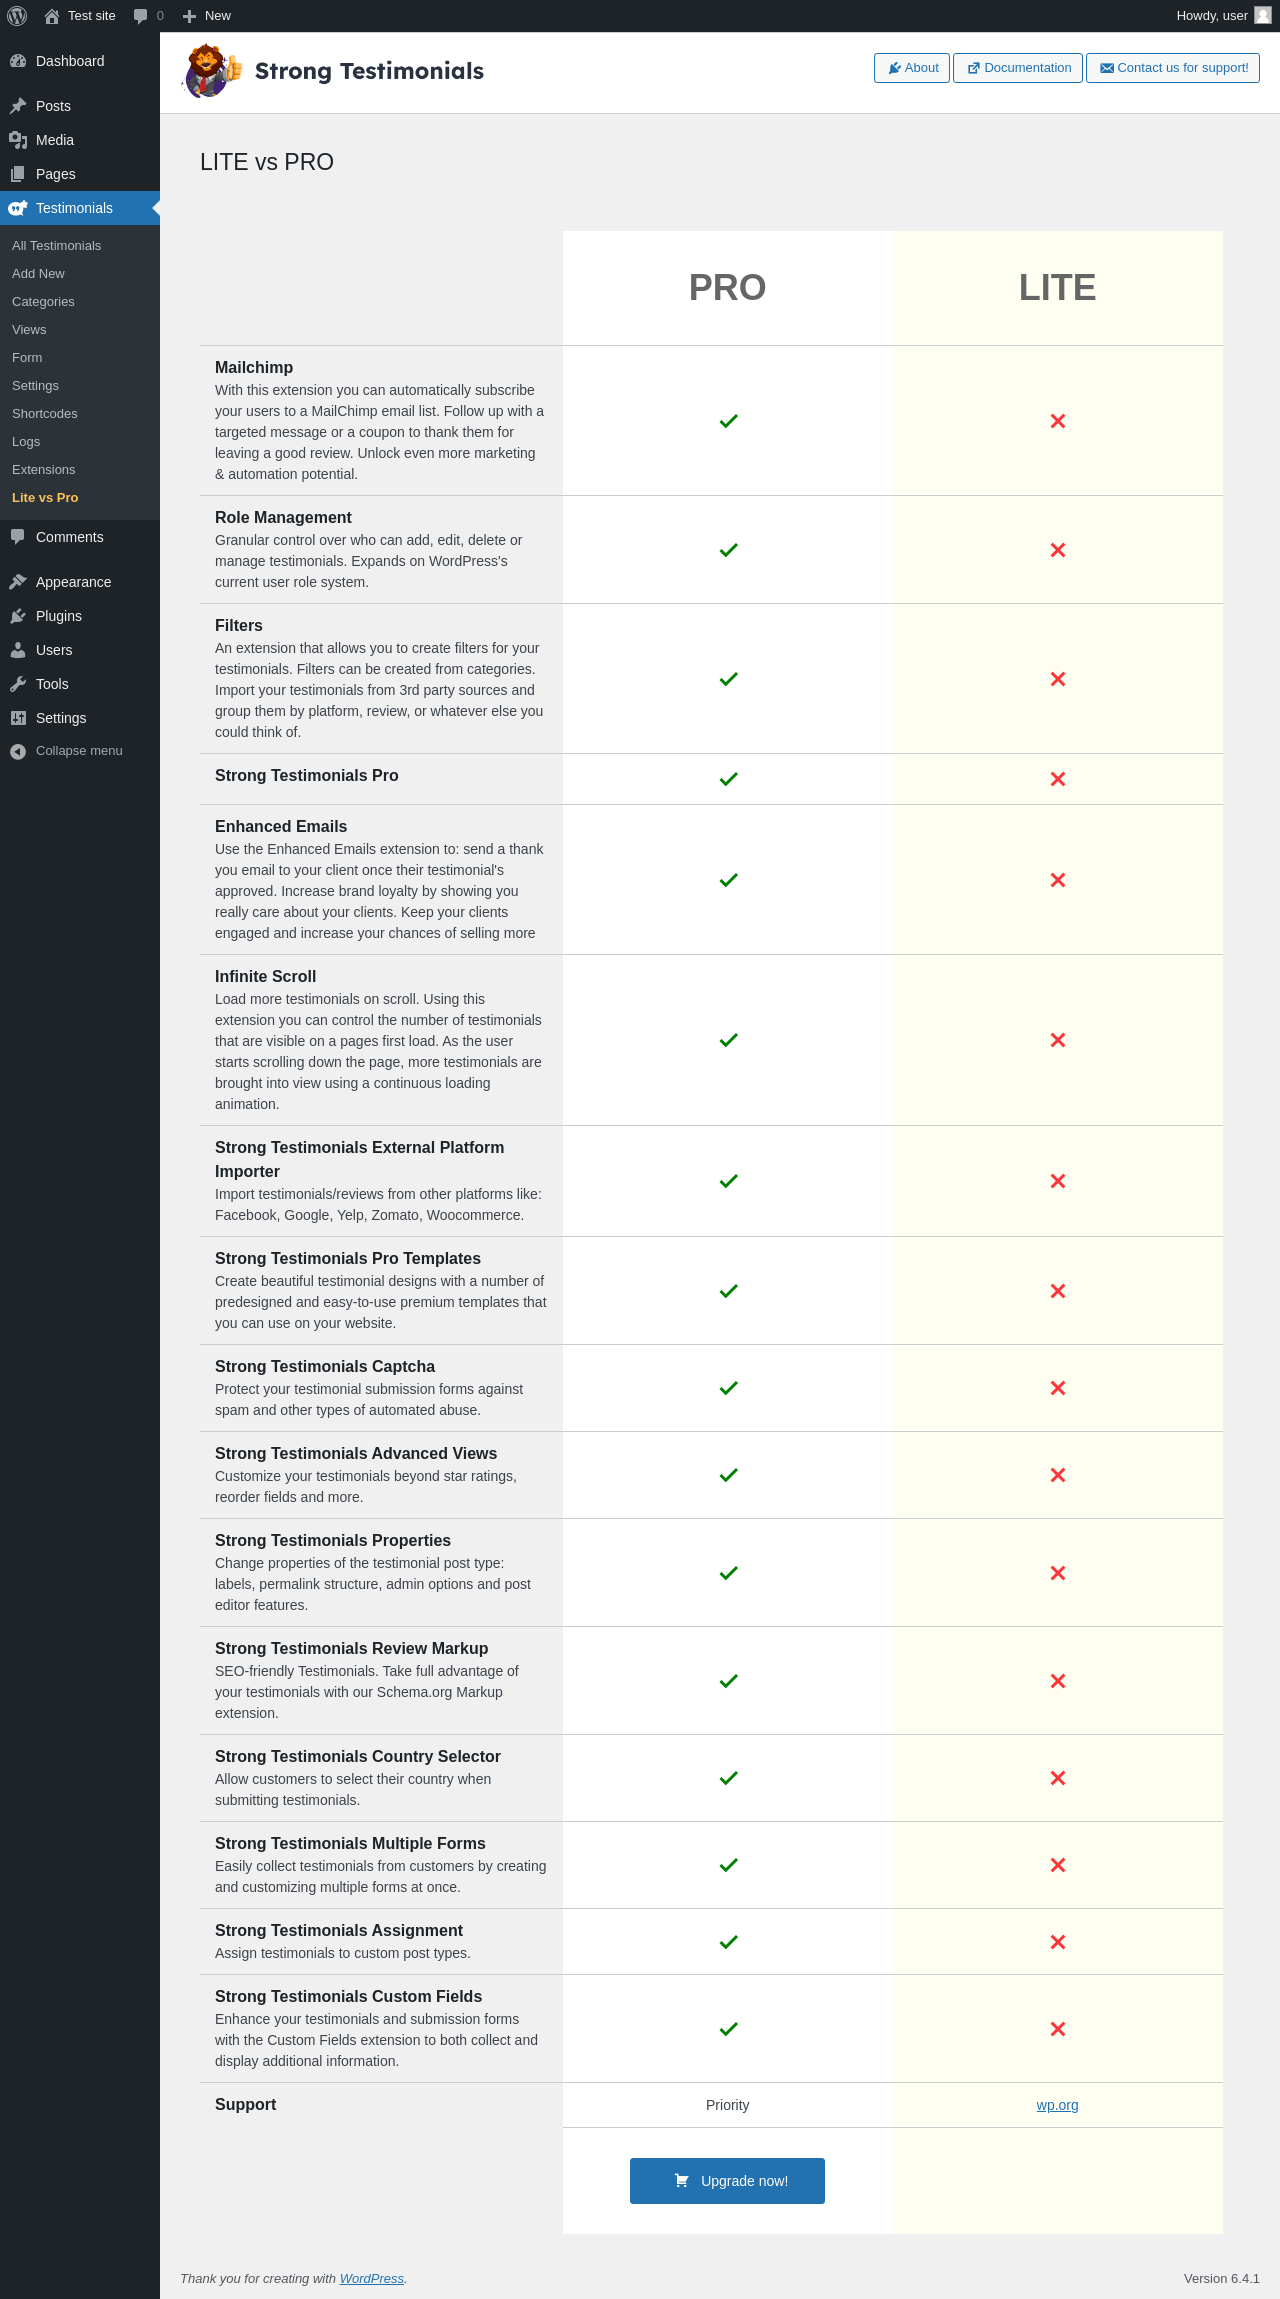This screenshot has width=1280, height=2299.
Task: Click Contact us for support button
Action: [1172, 68]
